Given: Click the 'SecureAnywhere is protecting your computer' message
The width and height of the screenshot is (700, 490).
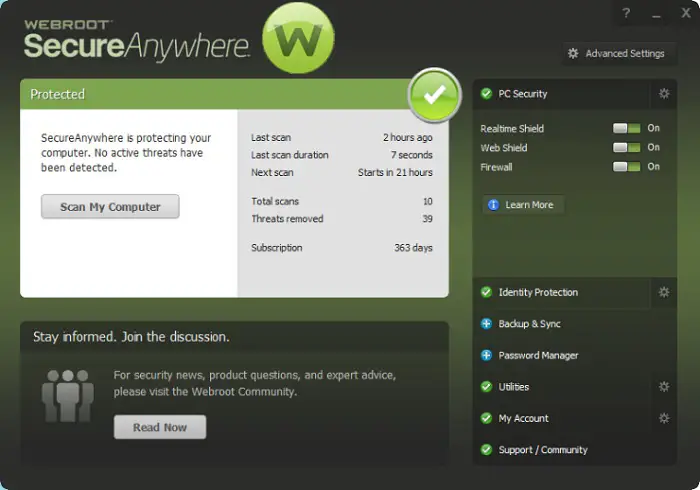Looking at the screenshot, I should coord(126,153).
